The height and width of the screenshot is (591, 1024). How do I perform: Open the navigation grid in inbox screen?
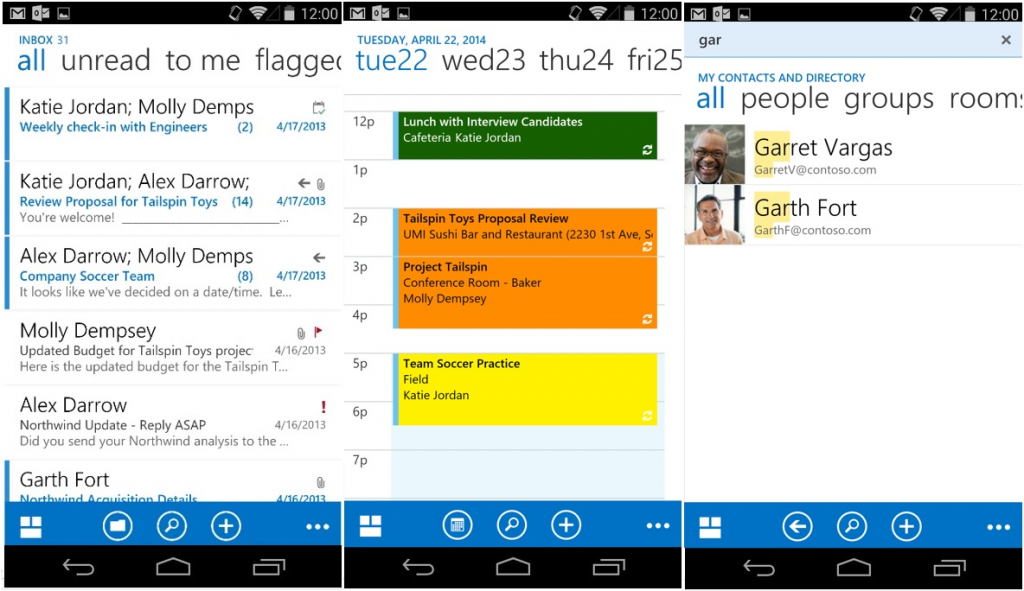31,526
